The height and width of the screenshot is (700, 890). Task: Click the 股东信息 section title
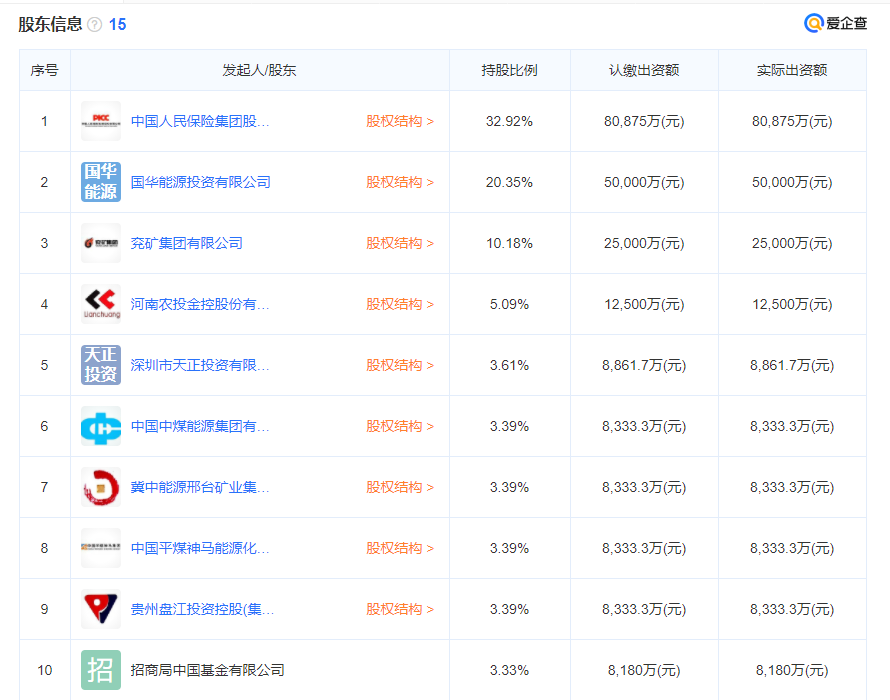[x=50, y=24]
